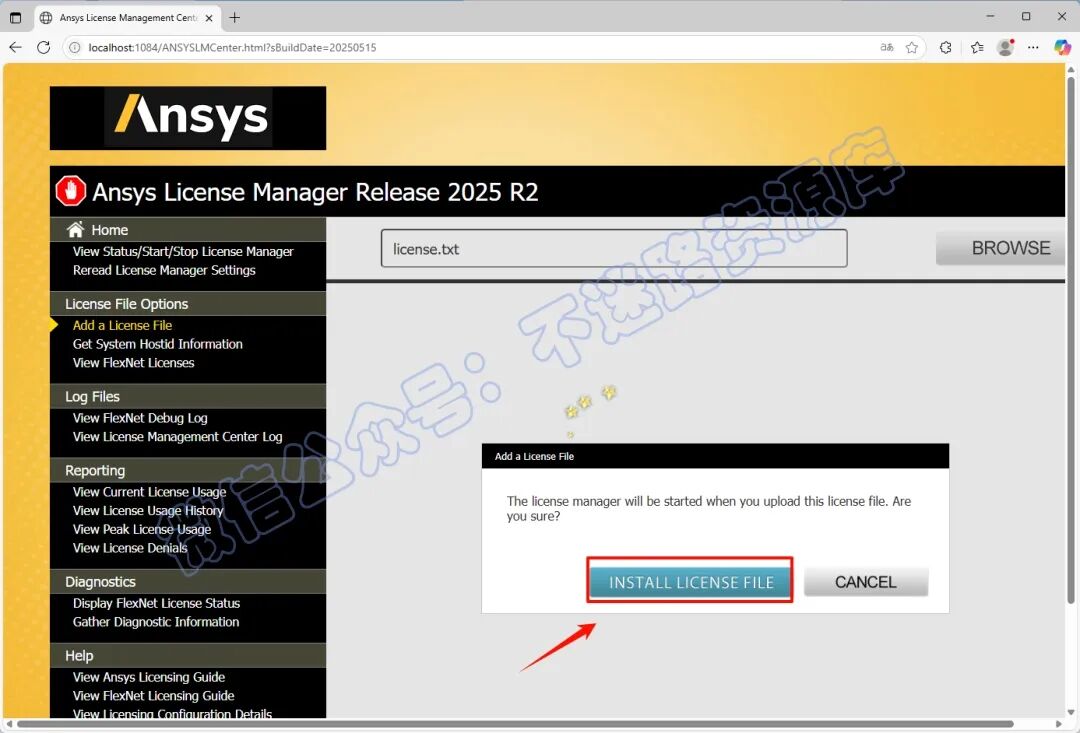
Task: Reload the page with refresh icon
Action: pos(43,48)
